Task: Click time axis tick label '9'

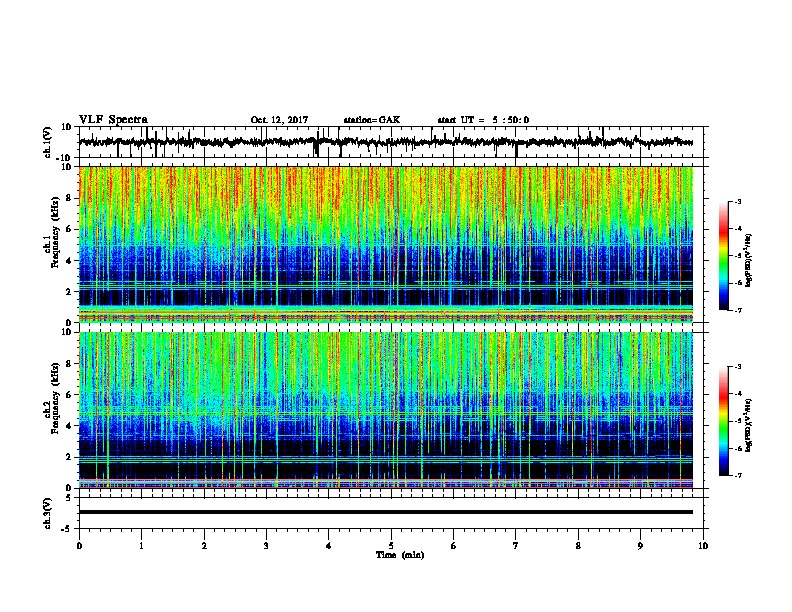Action: point(640,546)
